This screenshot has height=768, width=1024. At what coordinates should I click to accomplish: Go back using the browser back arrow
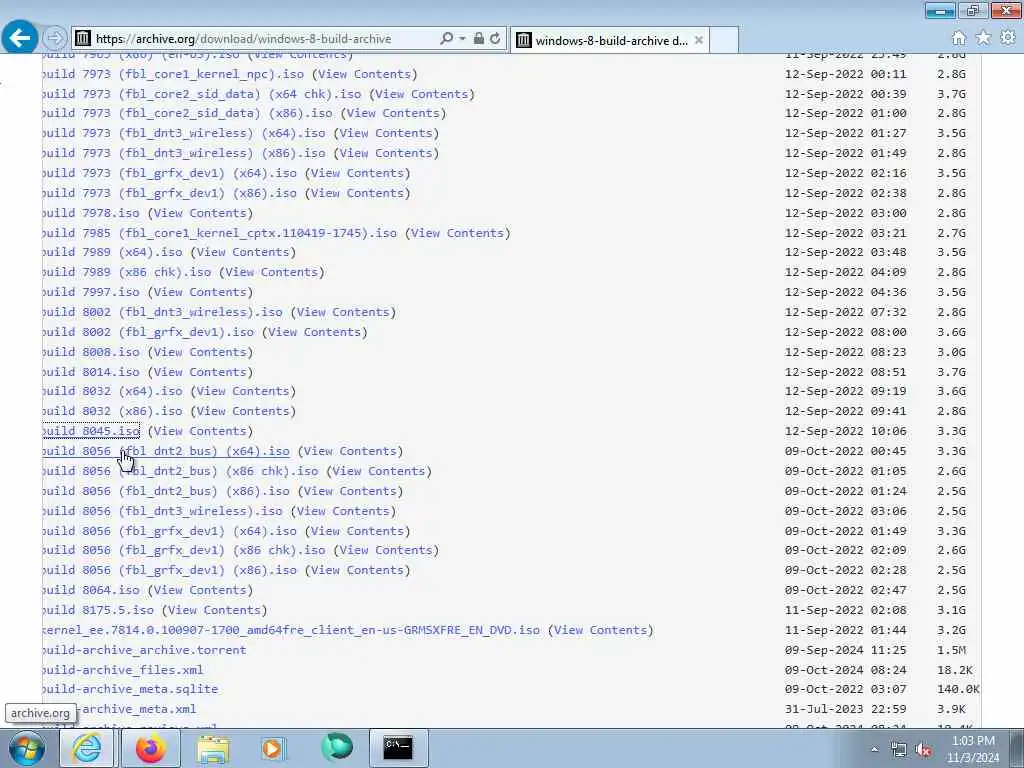pos(20,38)
